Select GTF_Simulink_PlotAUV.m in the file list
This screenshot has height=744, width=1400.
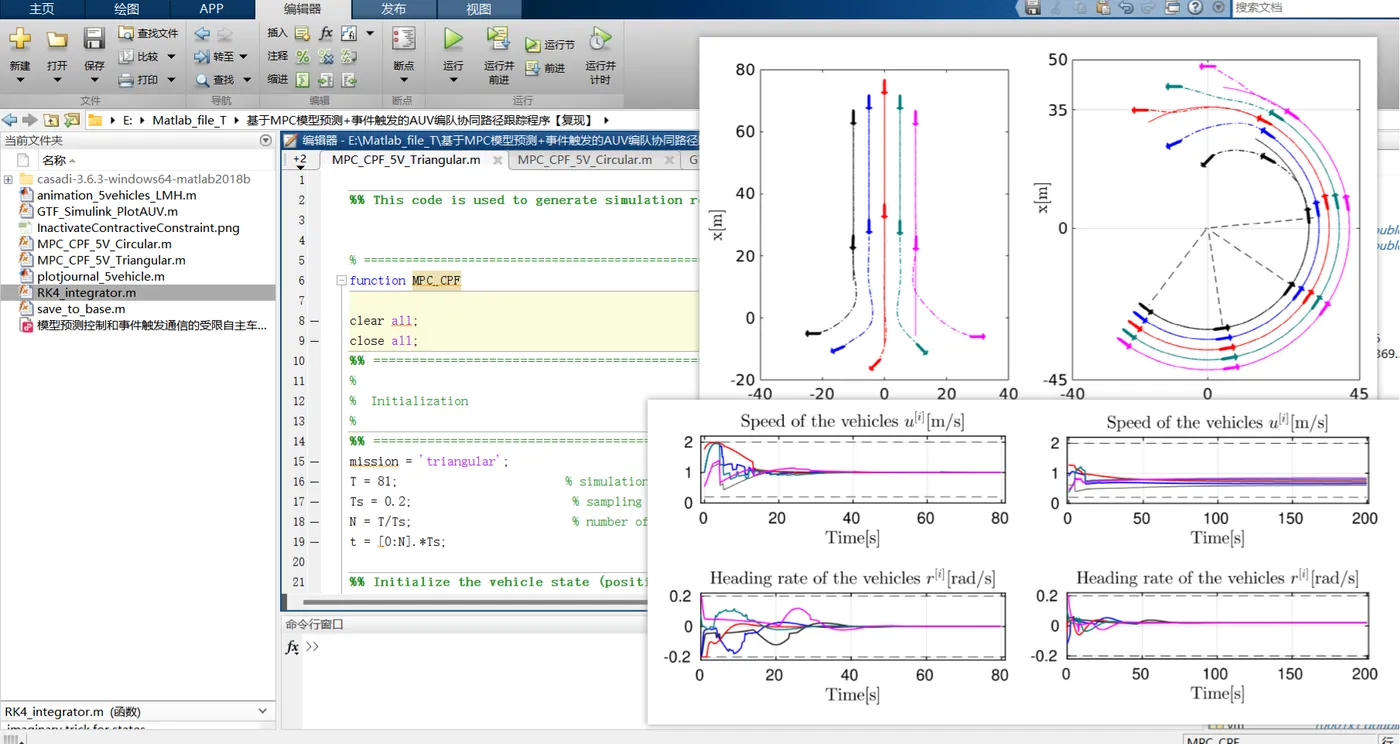[x=107, y=211]
